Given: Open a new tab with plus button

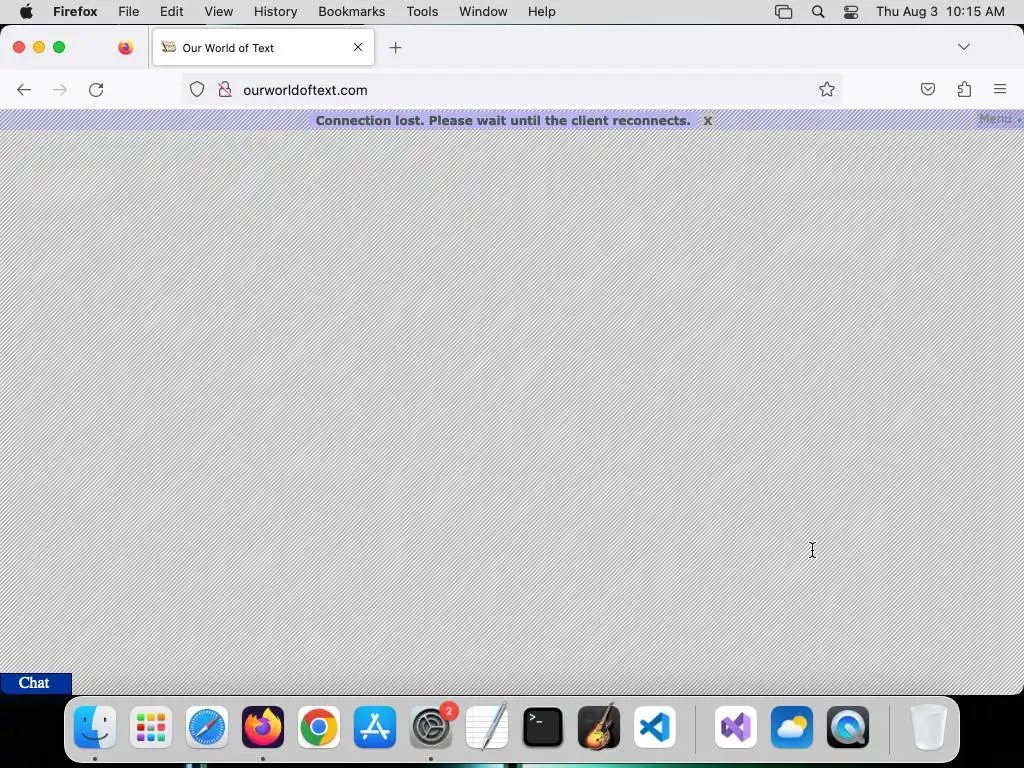Looking at the screenshot, I should pos(395,48).
